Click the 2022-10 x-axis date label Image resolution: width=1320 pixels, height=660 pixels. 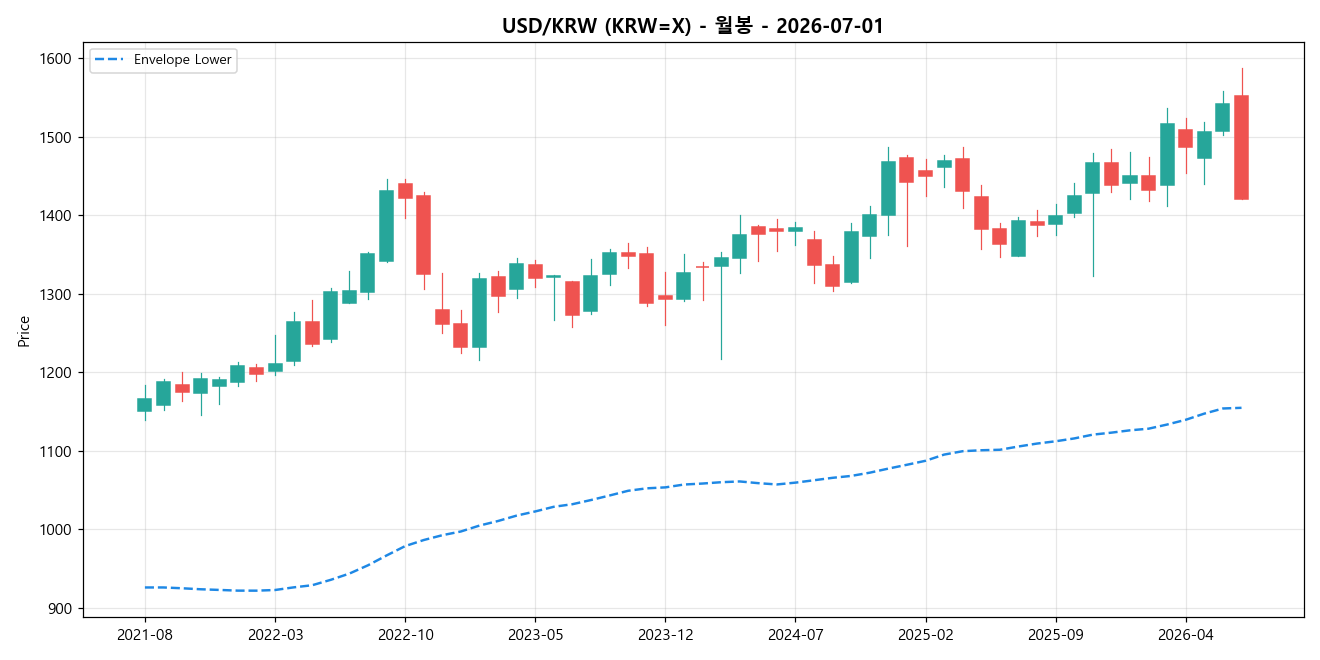pyautogui.click(x=405, y=634)
